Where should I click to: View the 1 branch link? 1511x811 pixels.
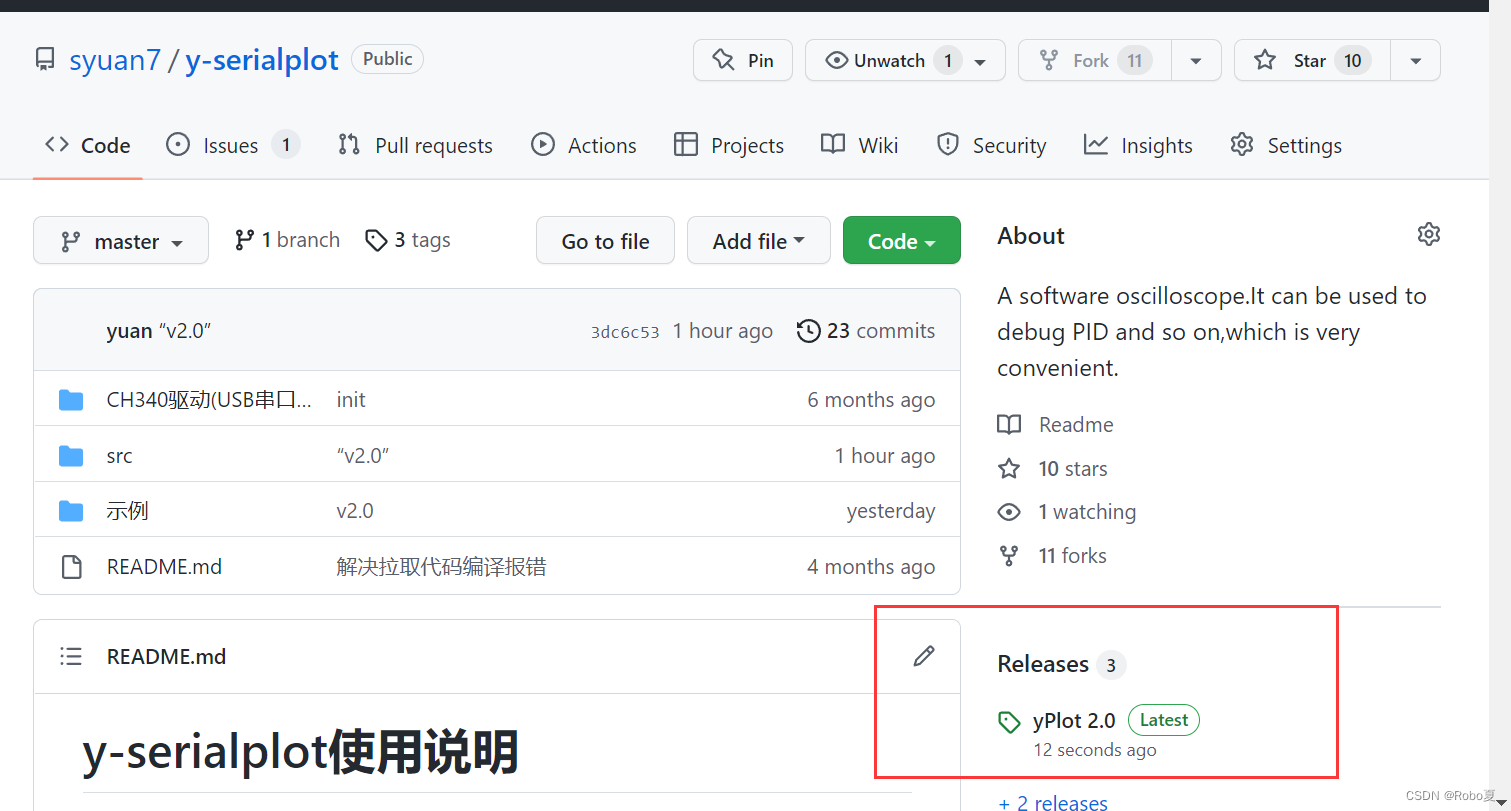(x=287, y=240)
